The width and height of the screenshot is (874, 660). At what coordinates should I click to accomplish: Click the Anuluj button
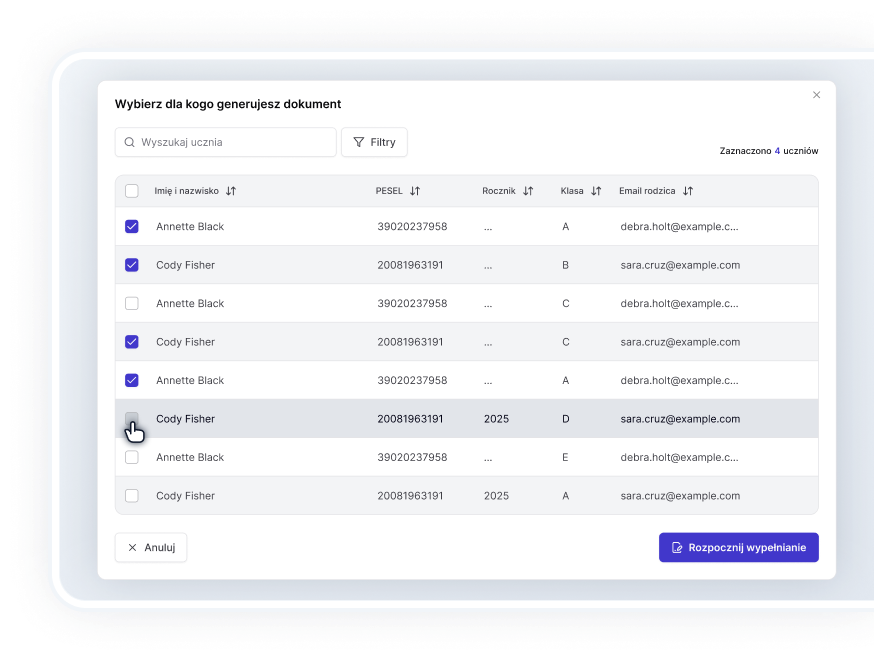pyautogui.click(x=151, y=548)
